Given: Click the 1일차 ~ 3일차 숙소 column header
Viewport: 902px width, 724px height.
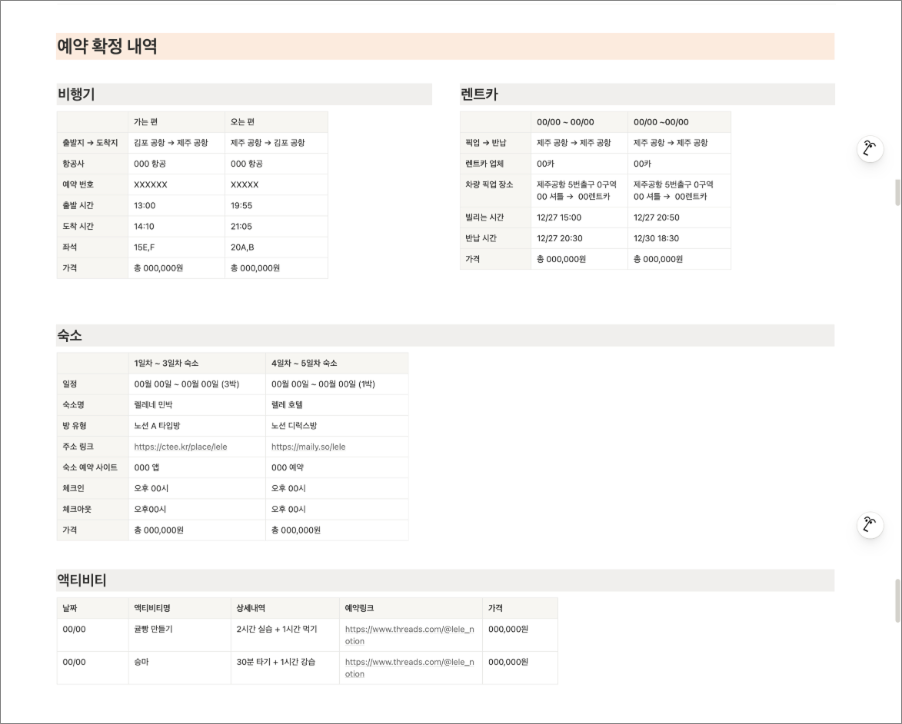Looking at the screenshot, I should tap(166, 361).
